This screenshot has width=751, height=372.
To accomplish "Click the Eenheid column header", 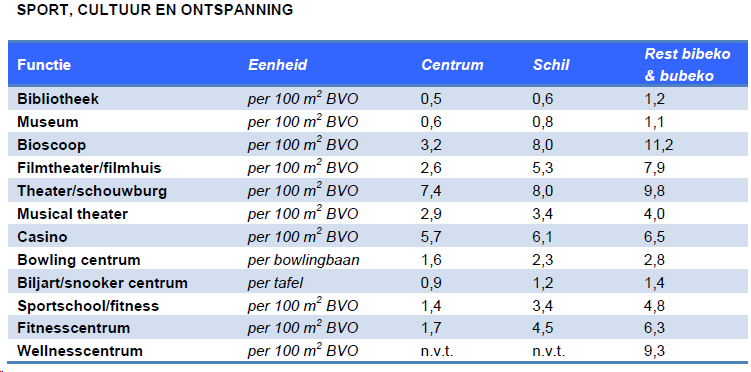I will click(x=277, y=65).
